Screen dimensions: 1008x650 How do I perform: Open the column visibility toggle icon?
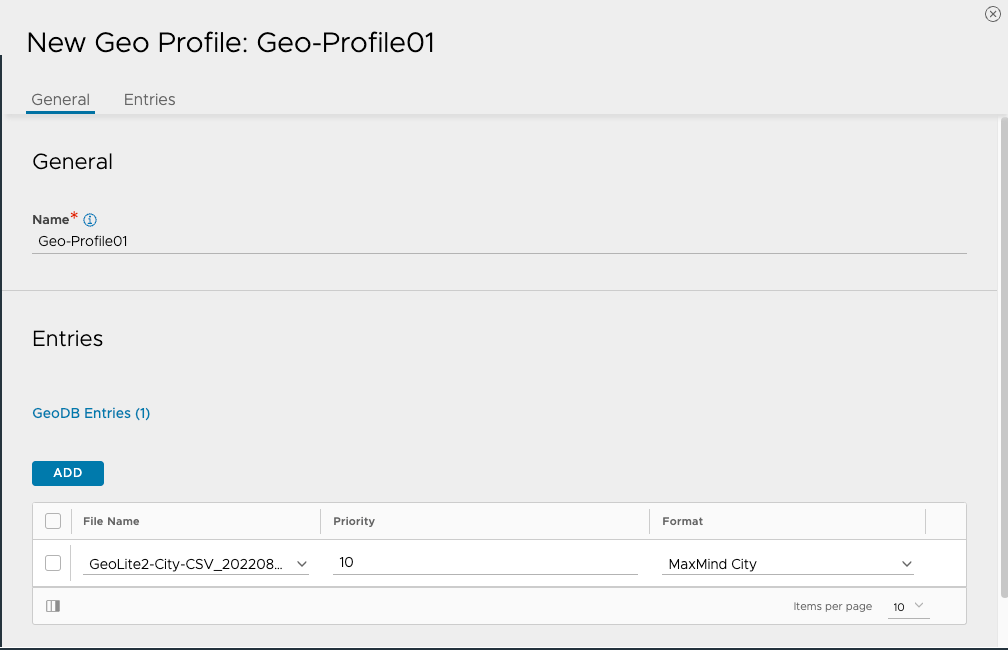pos(53,606)
